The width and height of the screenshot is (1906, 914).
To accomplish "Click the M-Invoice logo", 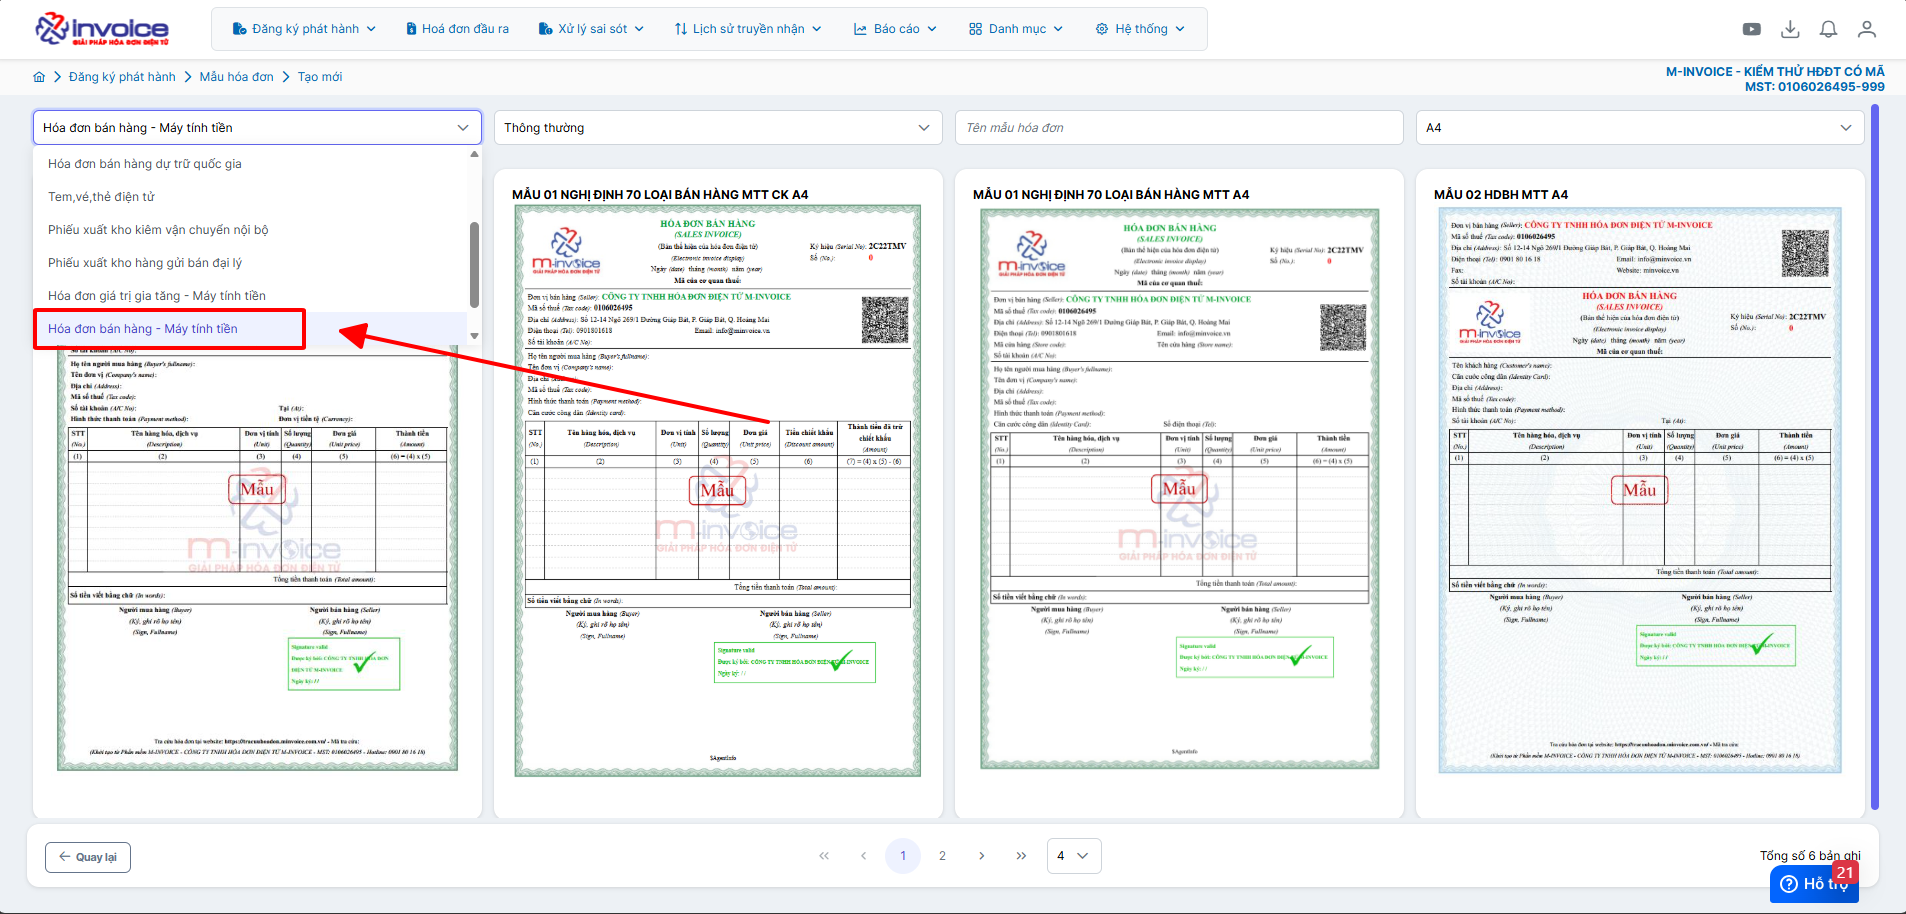I will tap(102, 29).
